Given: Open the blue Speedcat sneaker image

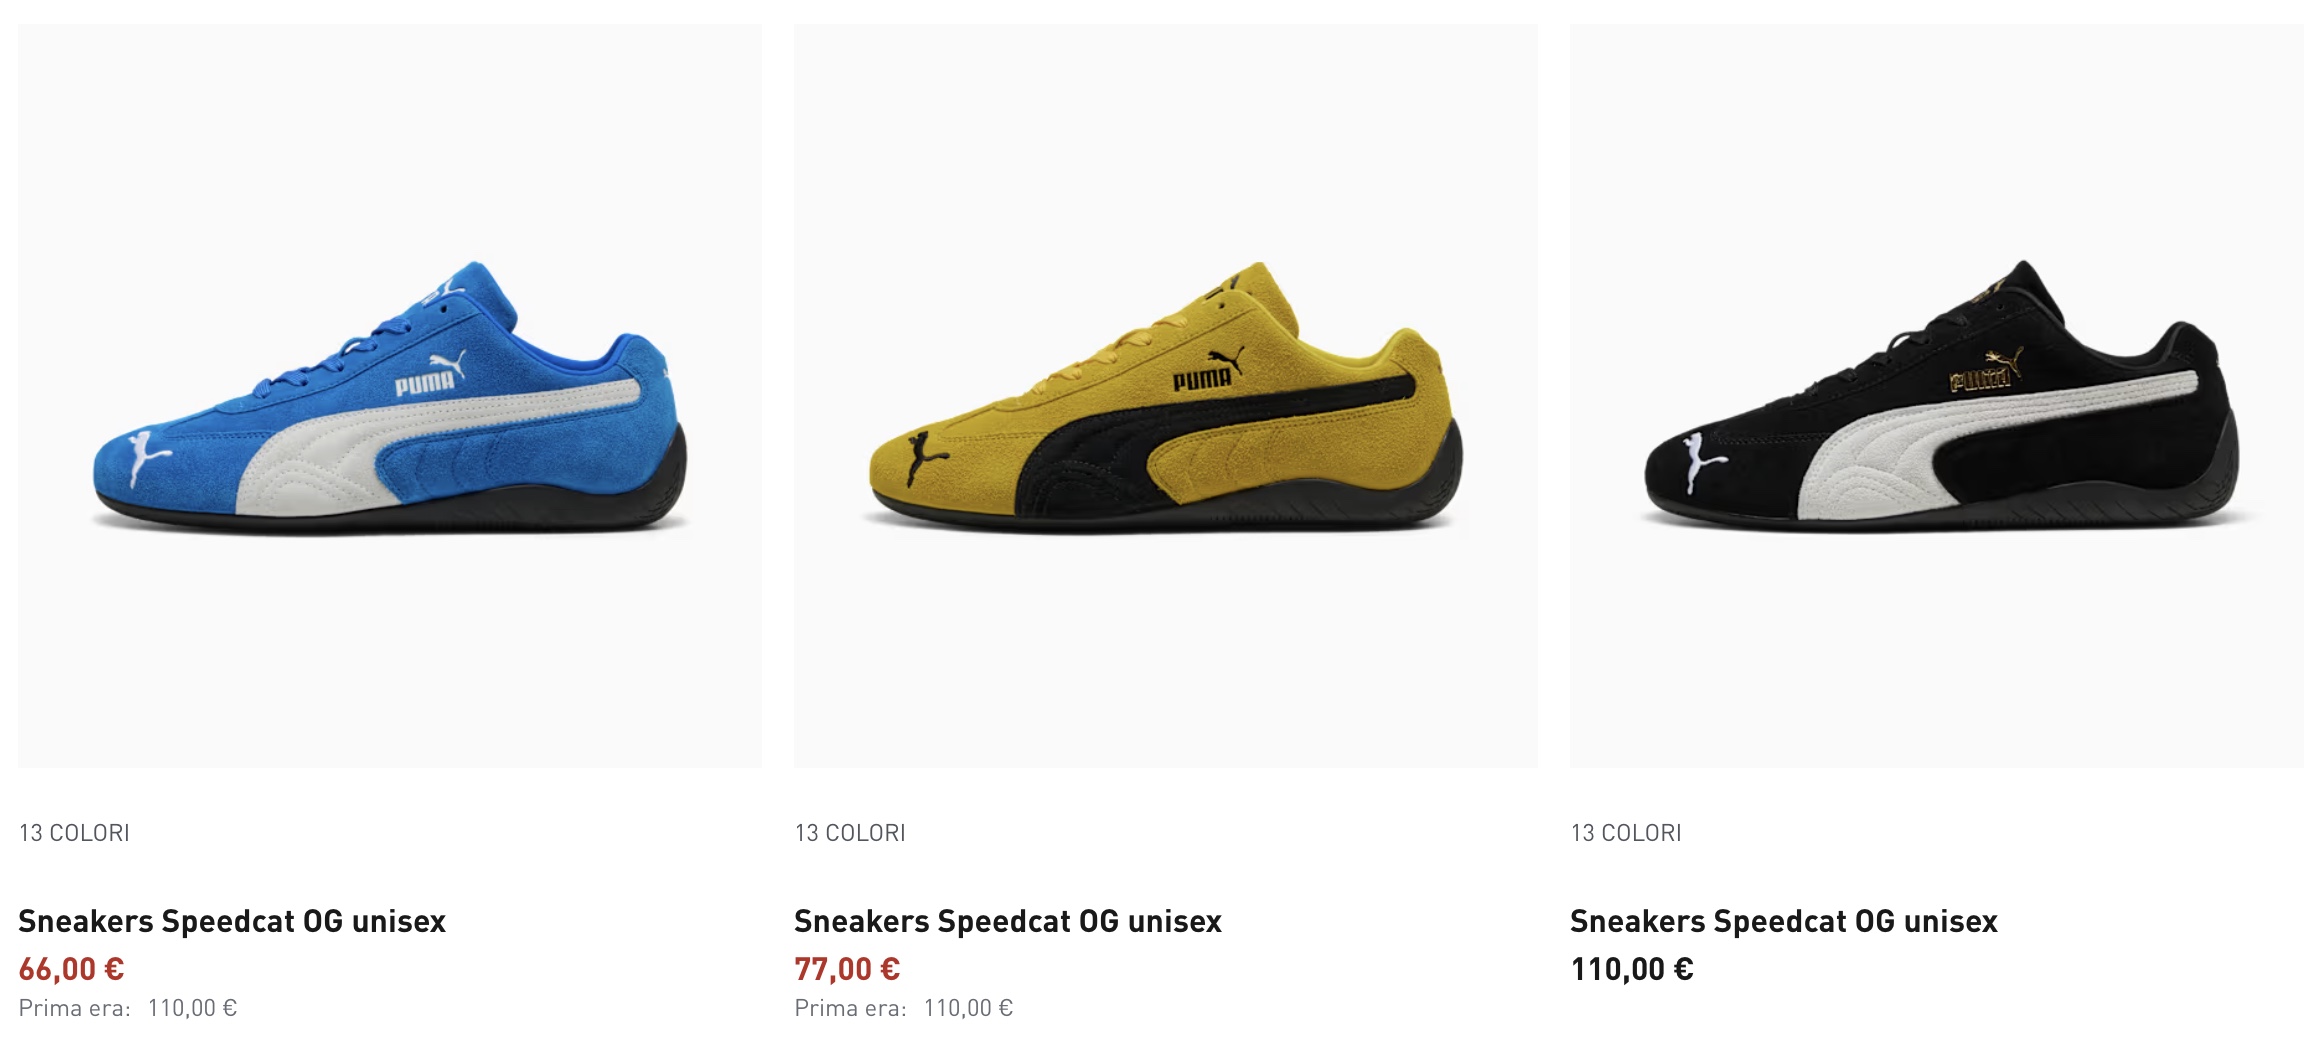Looking at the screenshot, I should (x=389, y=396).
